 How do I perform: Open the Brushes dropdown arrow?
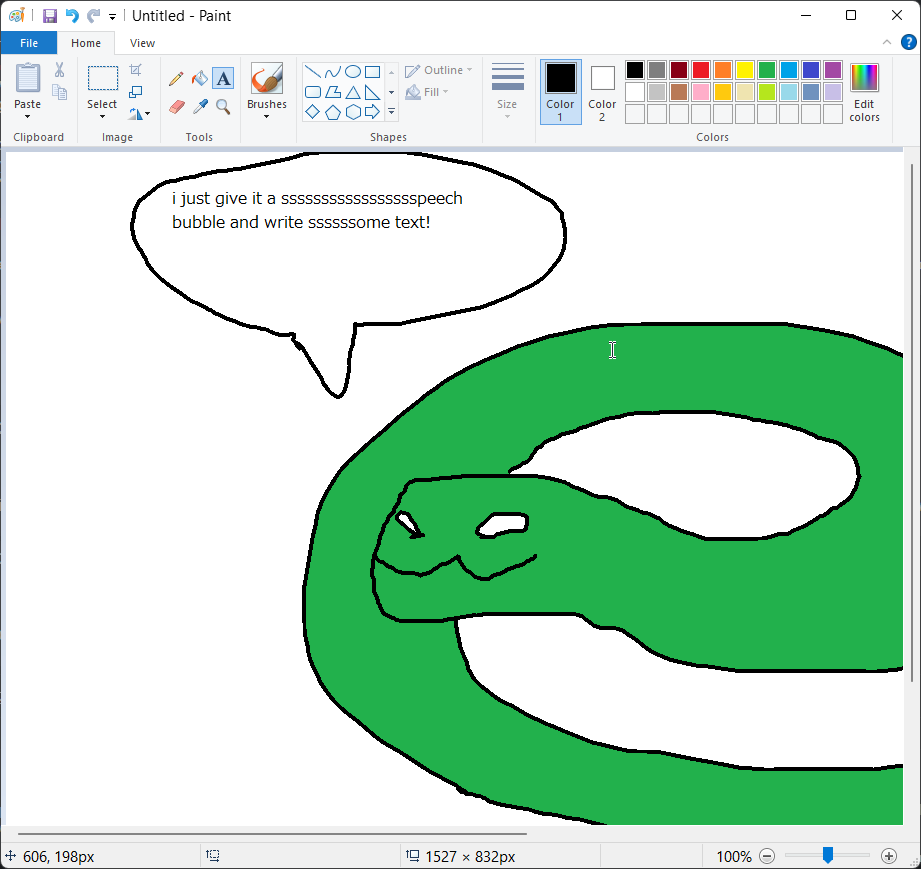pyautogui.click(x=267, y=116)
